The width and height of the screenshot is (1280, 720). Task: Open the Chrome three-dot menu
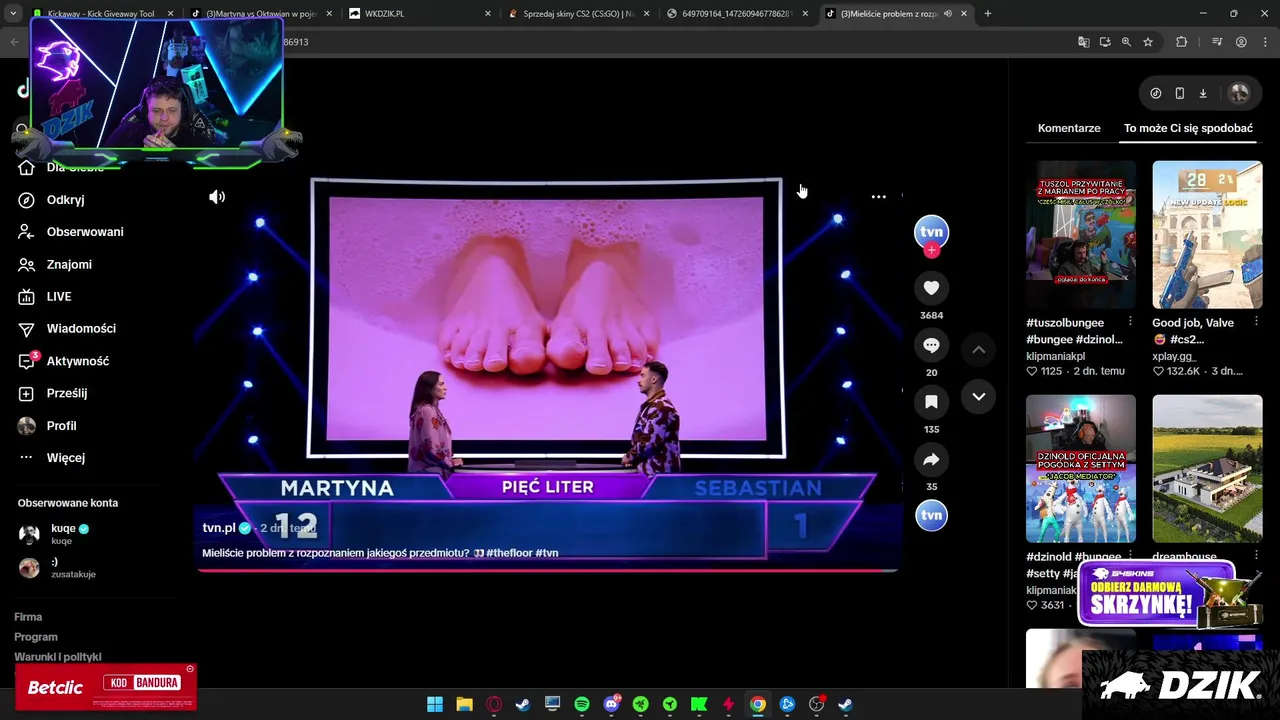[x=1265, y=42]
